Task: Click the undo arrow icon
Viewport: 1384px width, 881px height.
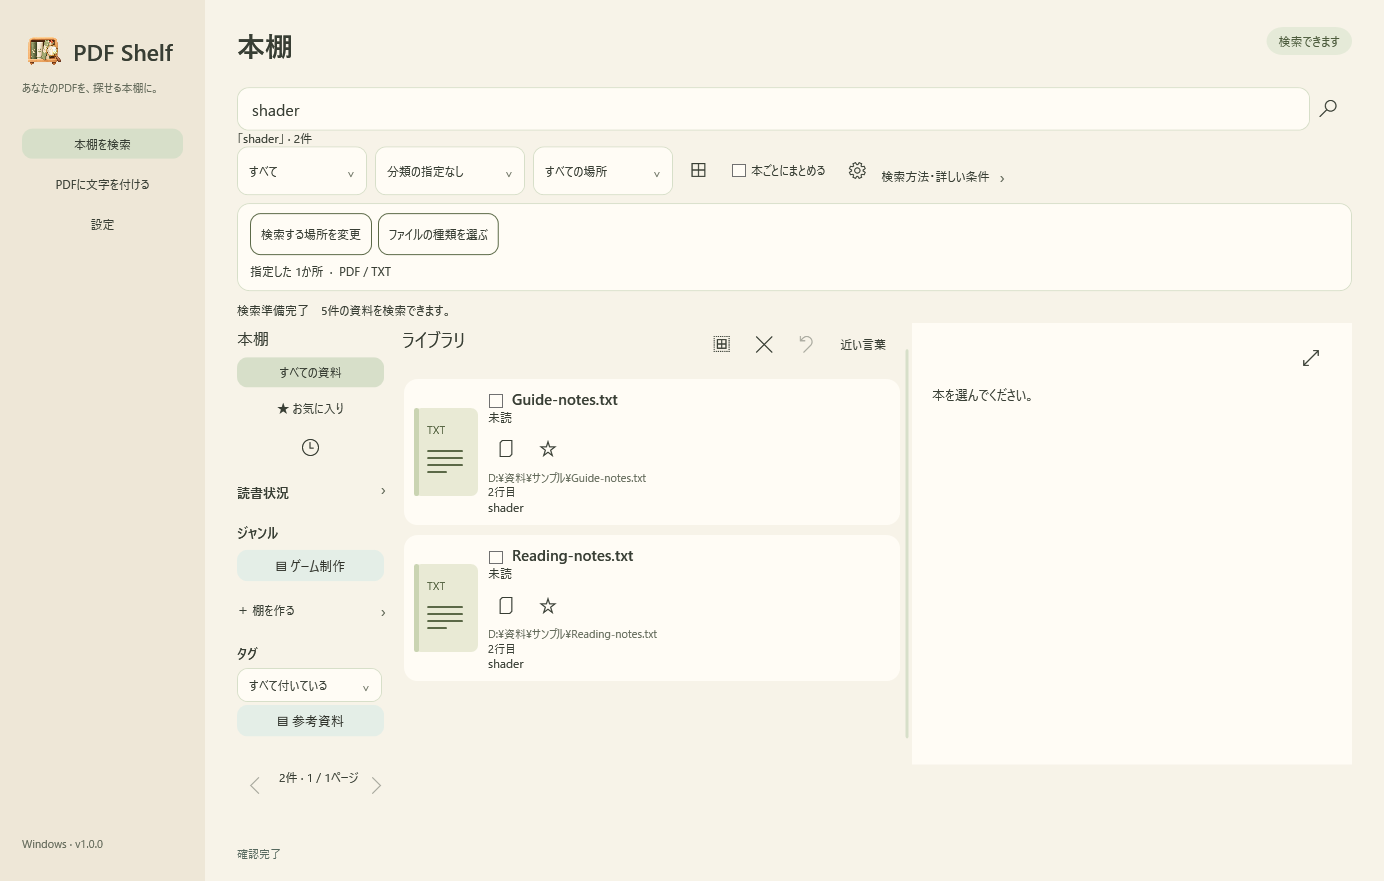Action: tap(806, 344)
